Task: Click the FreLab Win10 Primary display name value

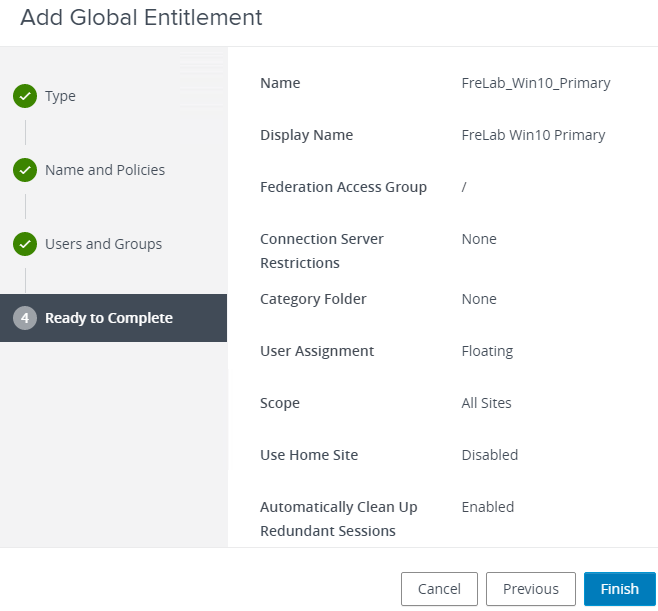Action: [x=533, y=135]
